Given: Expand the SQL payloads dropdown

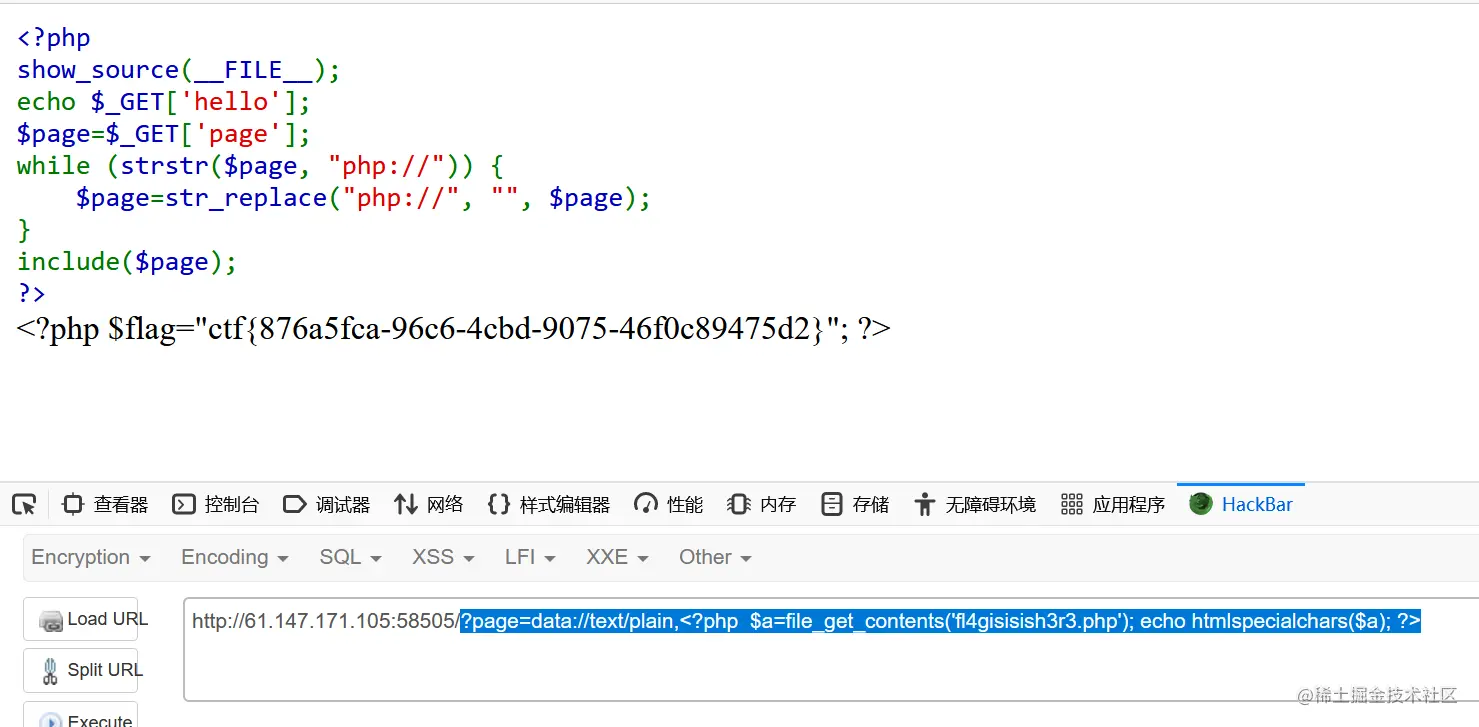Looking at the screenshot, I should click(x=348, y=557).
